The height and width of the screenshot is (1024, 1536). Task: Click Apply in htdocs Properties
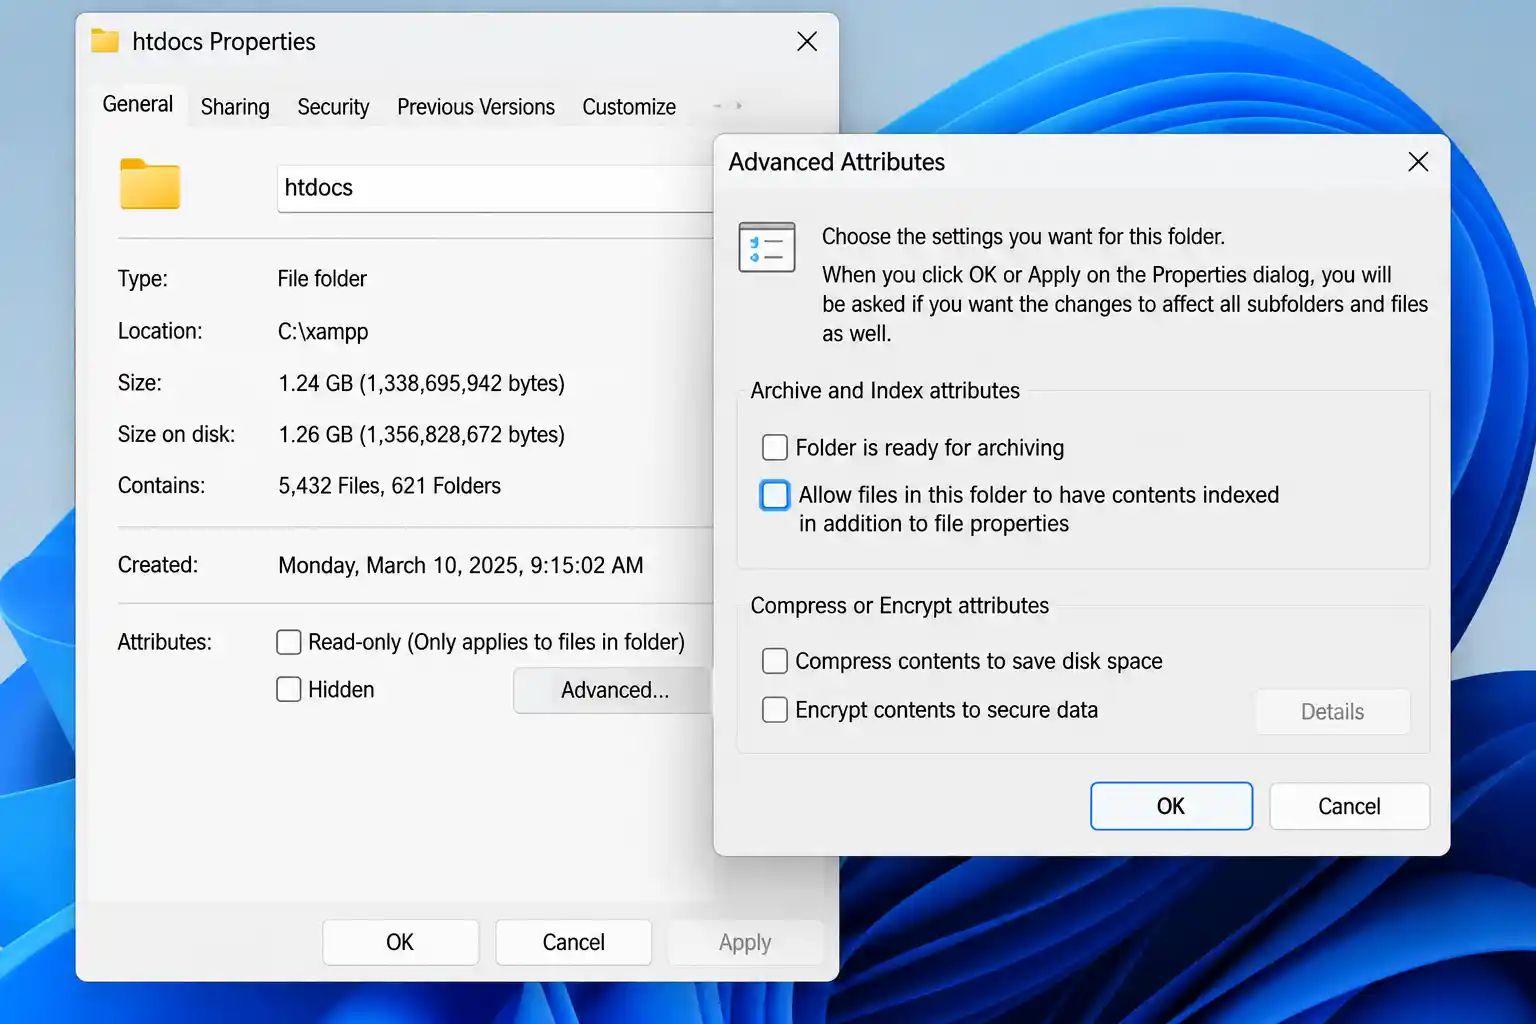pyautogui.click(x=745, y=942)
